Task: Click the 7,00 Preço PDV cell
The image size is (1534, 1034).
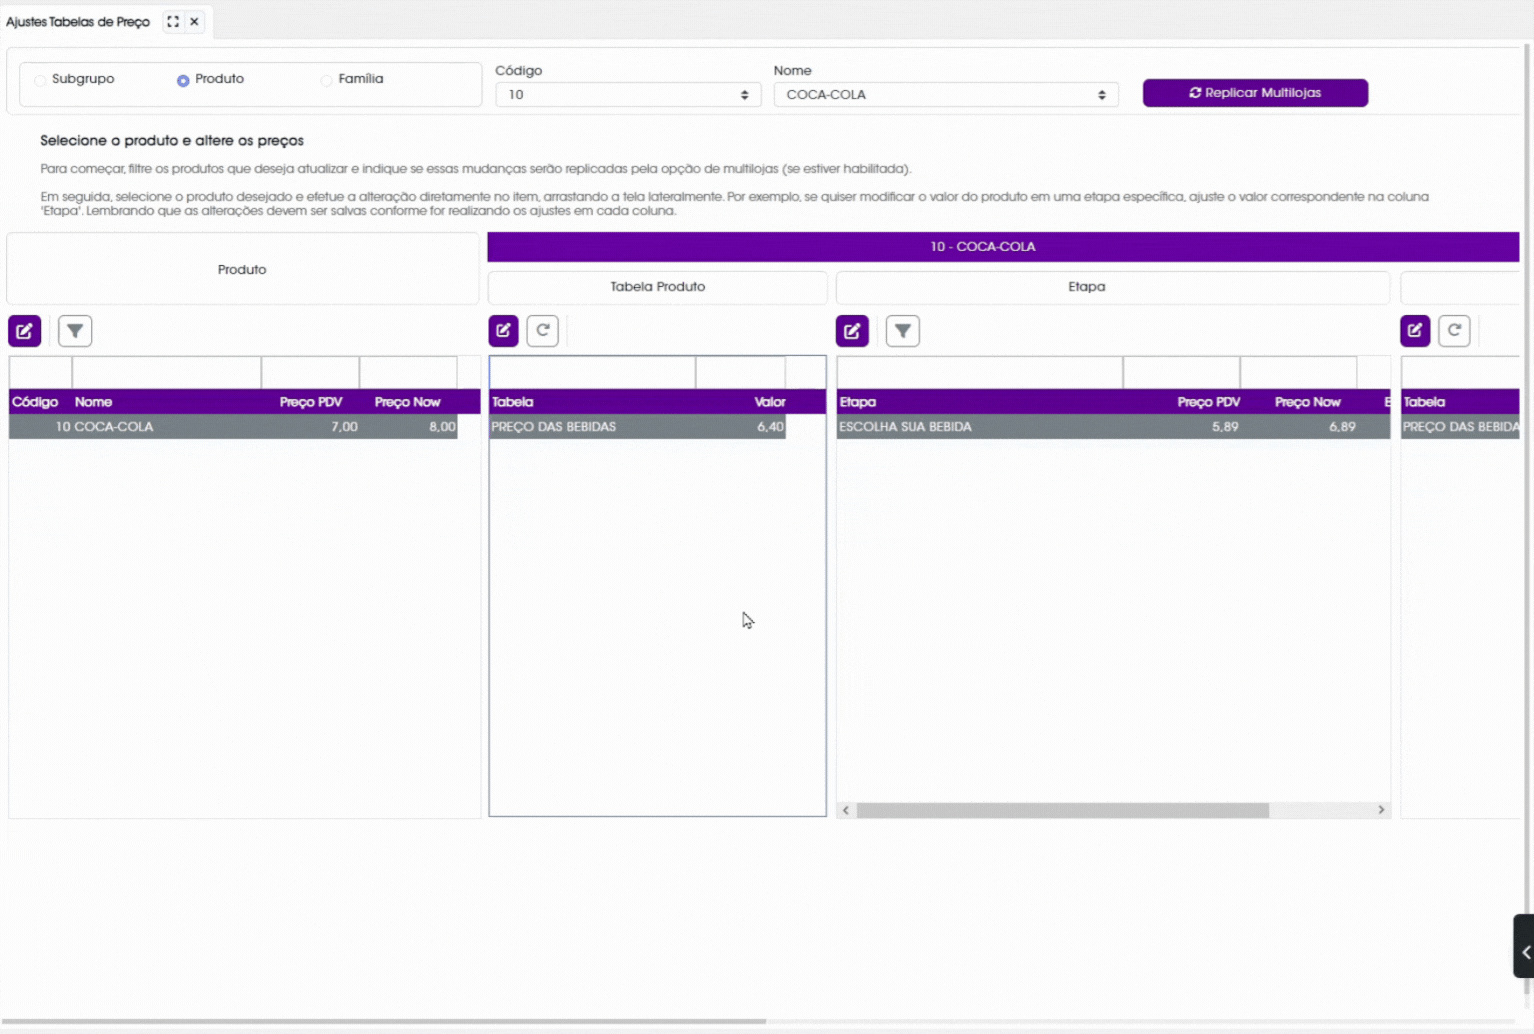Action: 310,427
